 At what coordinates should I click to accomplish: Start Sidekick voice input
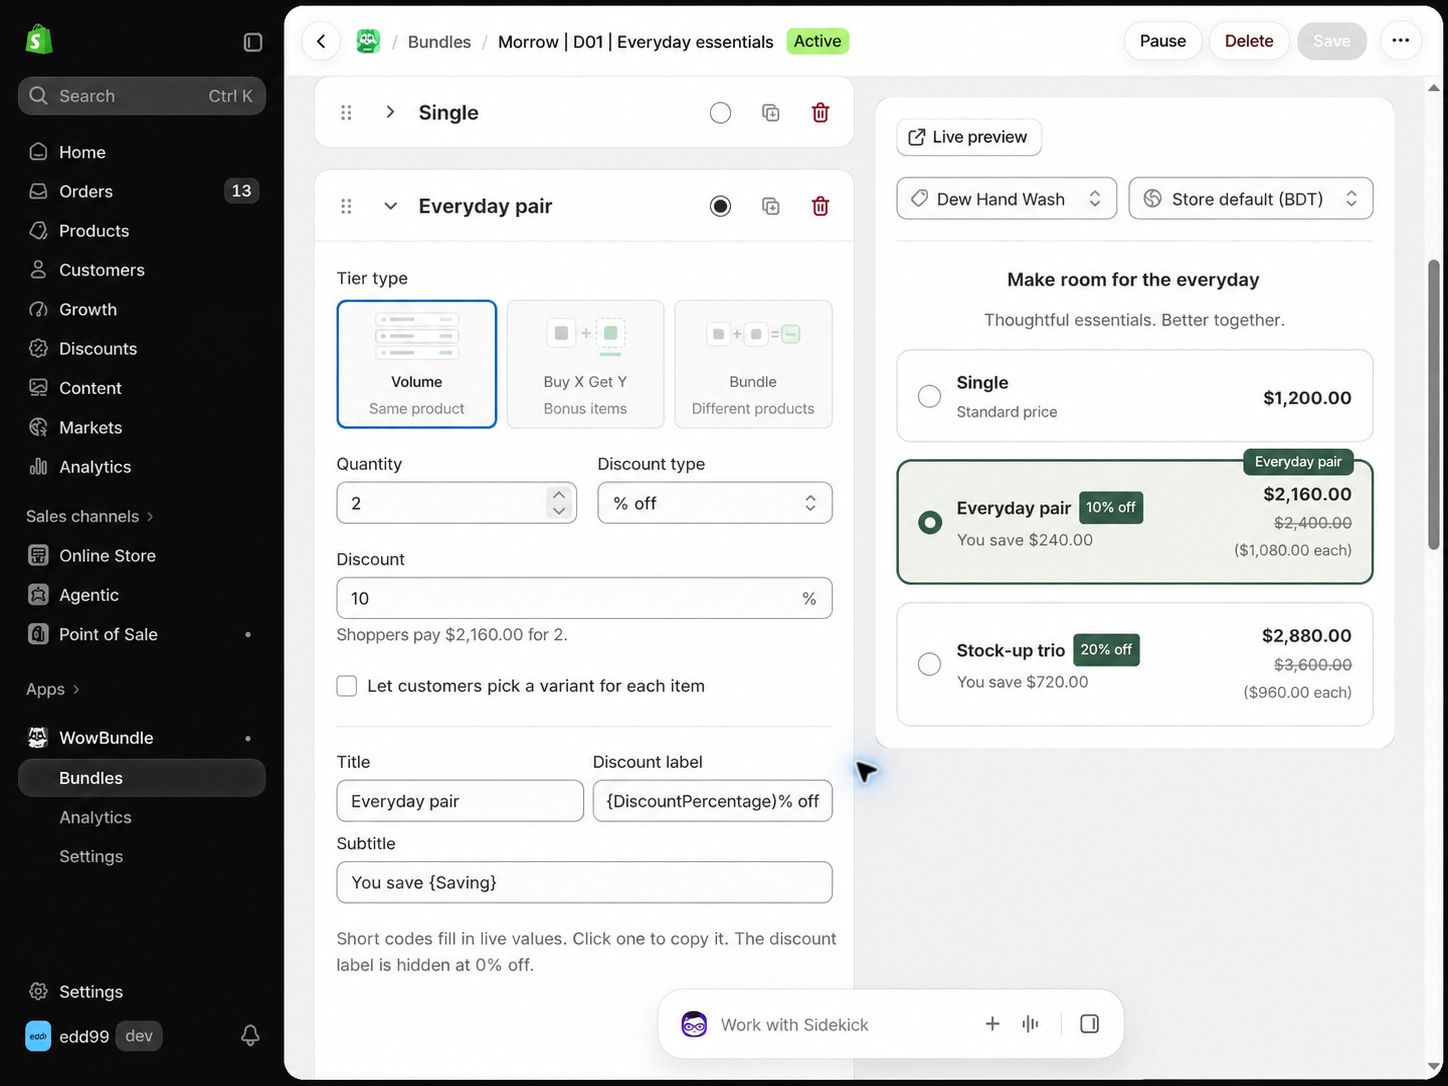(1030, 1024)
